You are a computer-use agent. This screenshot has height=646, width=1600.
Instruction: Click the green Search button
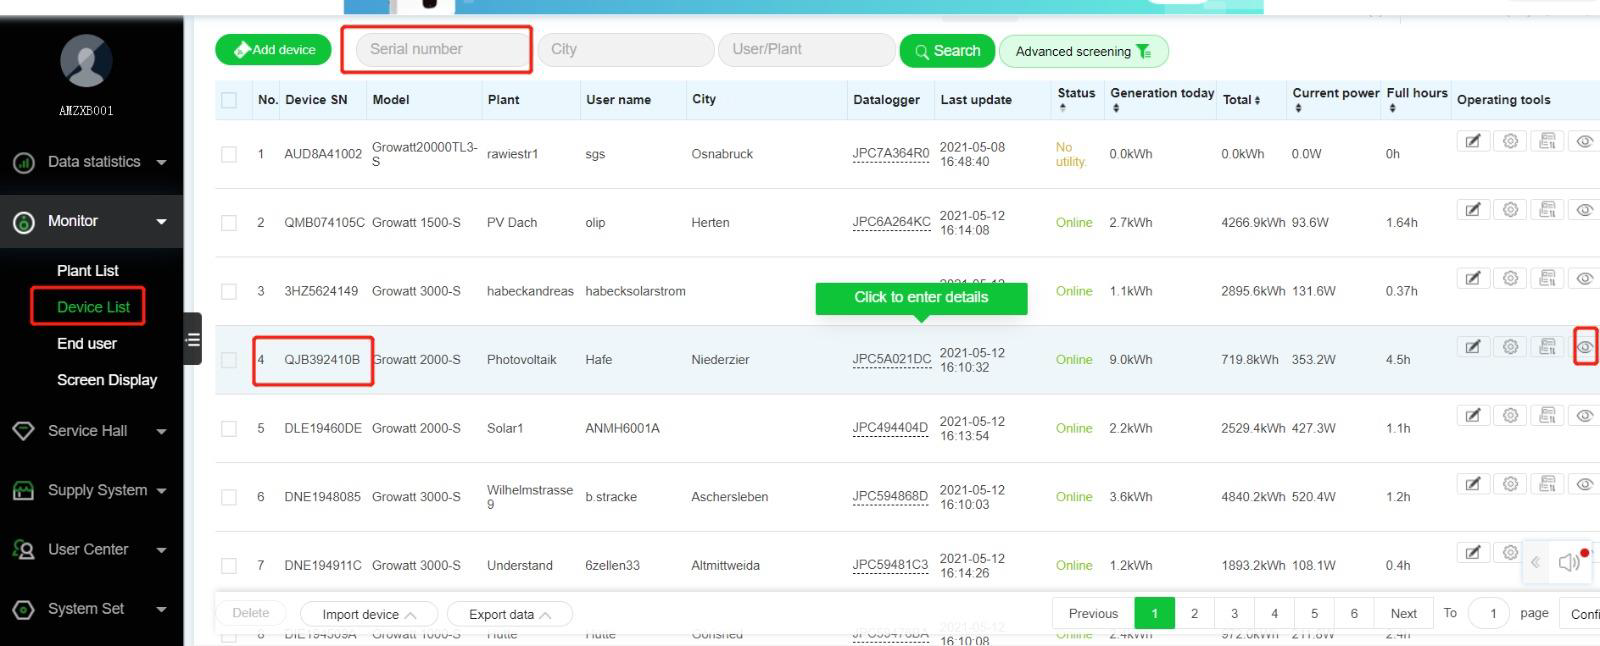pyautogui.click(x=946, y=51)
